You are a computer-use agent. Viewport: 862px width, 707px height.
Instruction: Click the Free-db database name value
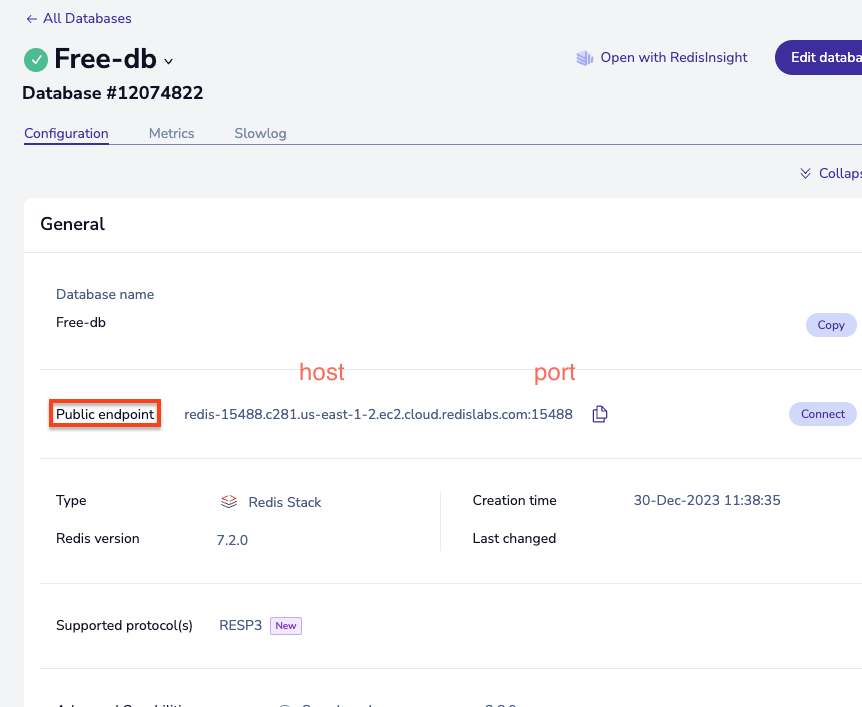pos(81,322)
